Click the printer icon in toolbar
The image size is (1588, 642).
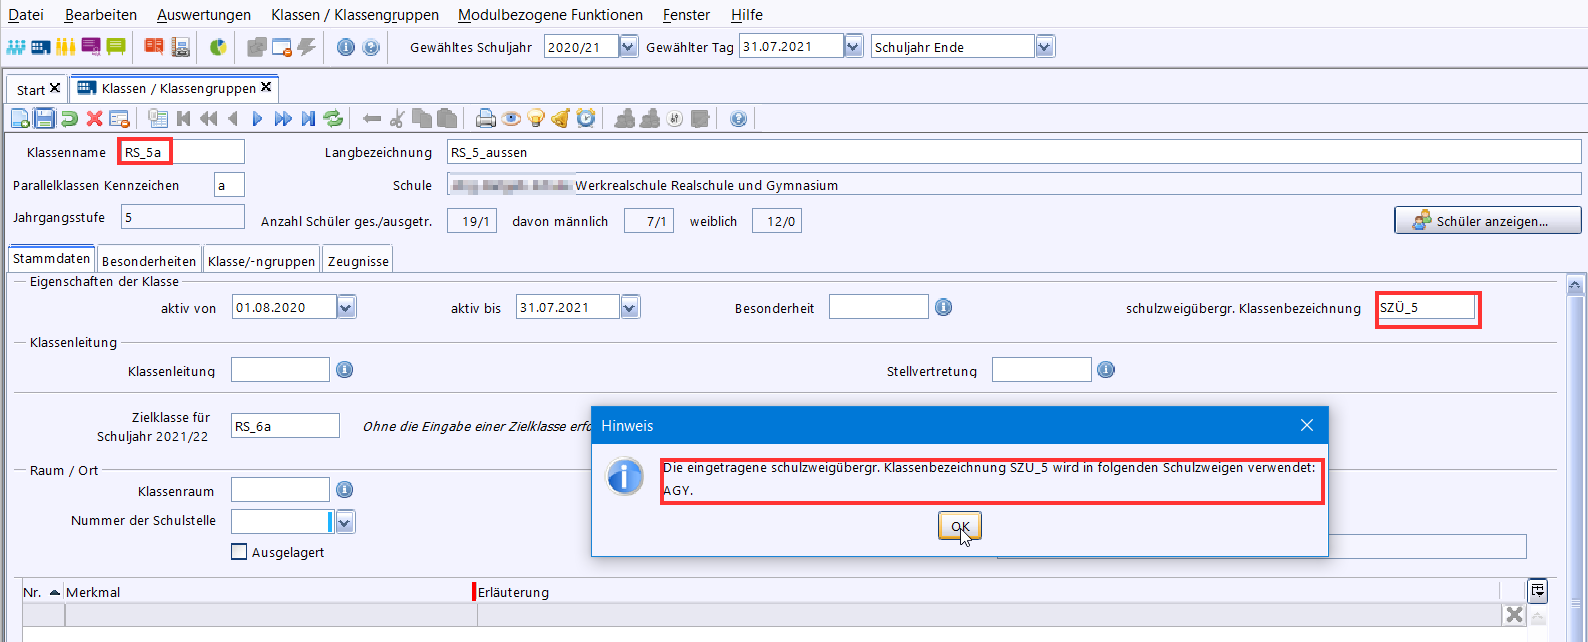point(486,119)
